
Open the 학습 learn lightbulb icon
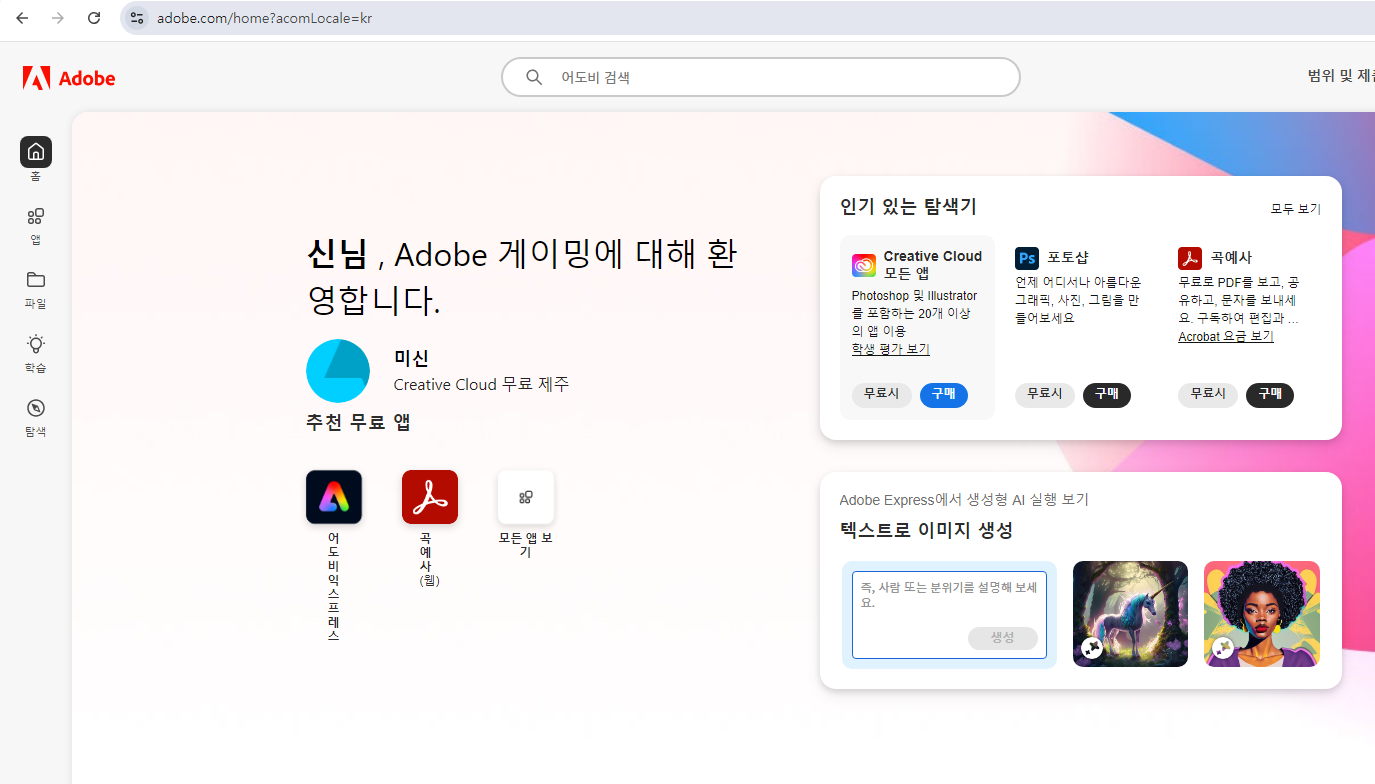pos(36,344)
